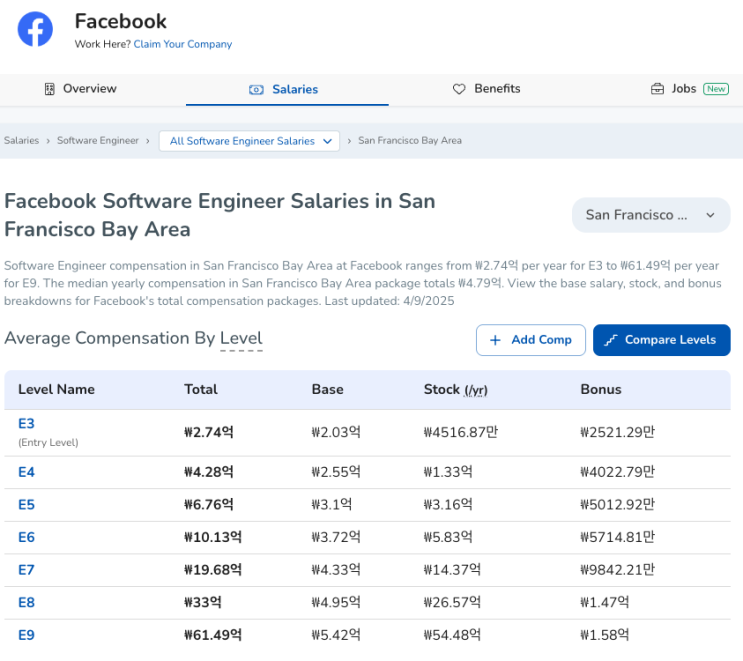Screen dimensions: 743x661
Task: Click E4 bonus ₩4022.79만
Action: pos(618,472)
